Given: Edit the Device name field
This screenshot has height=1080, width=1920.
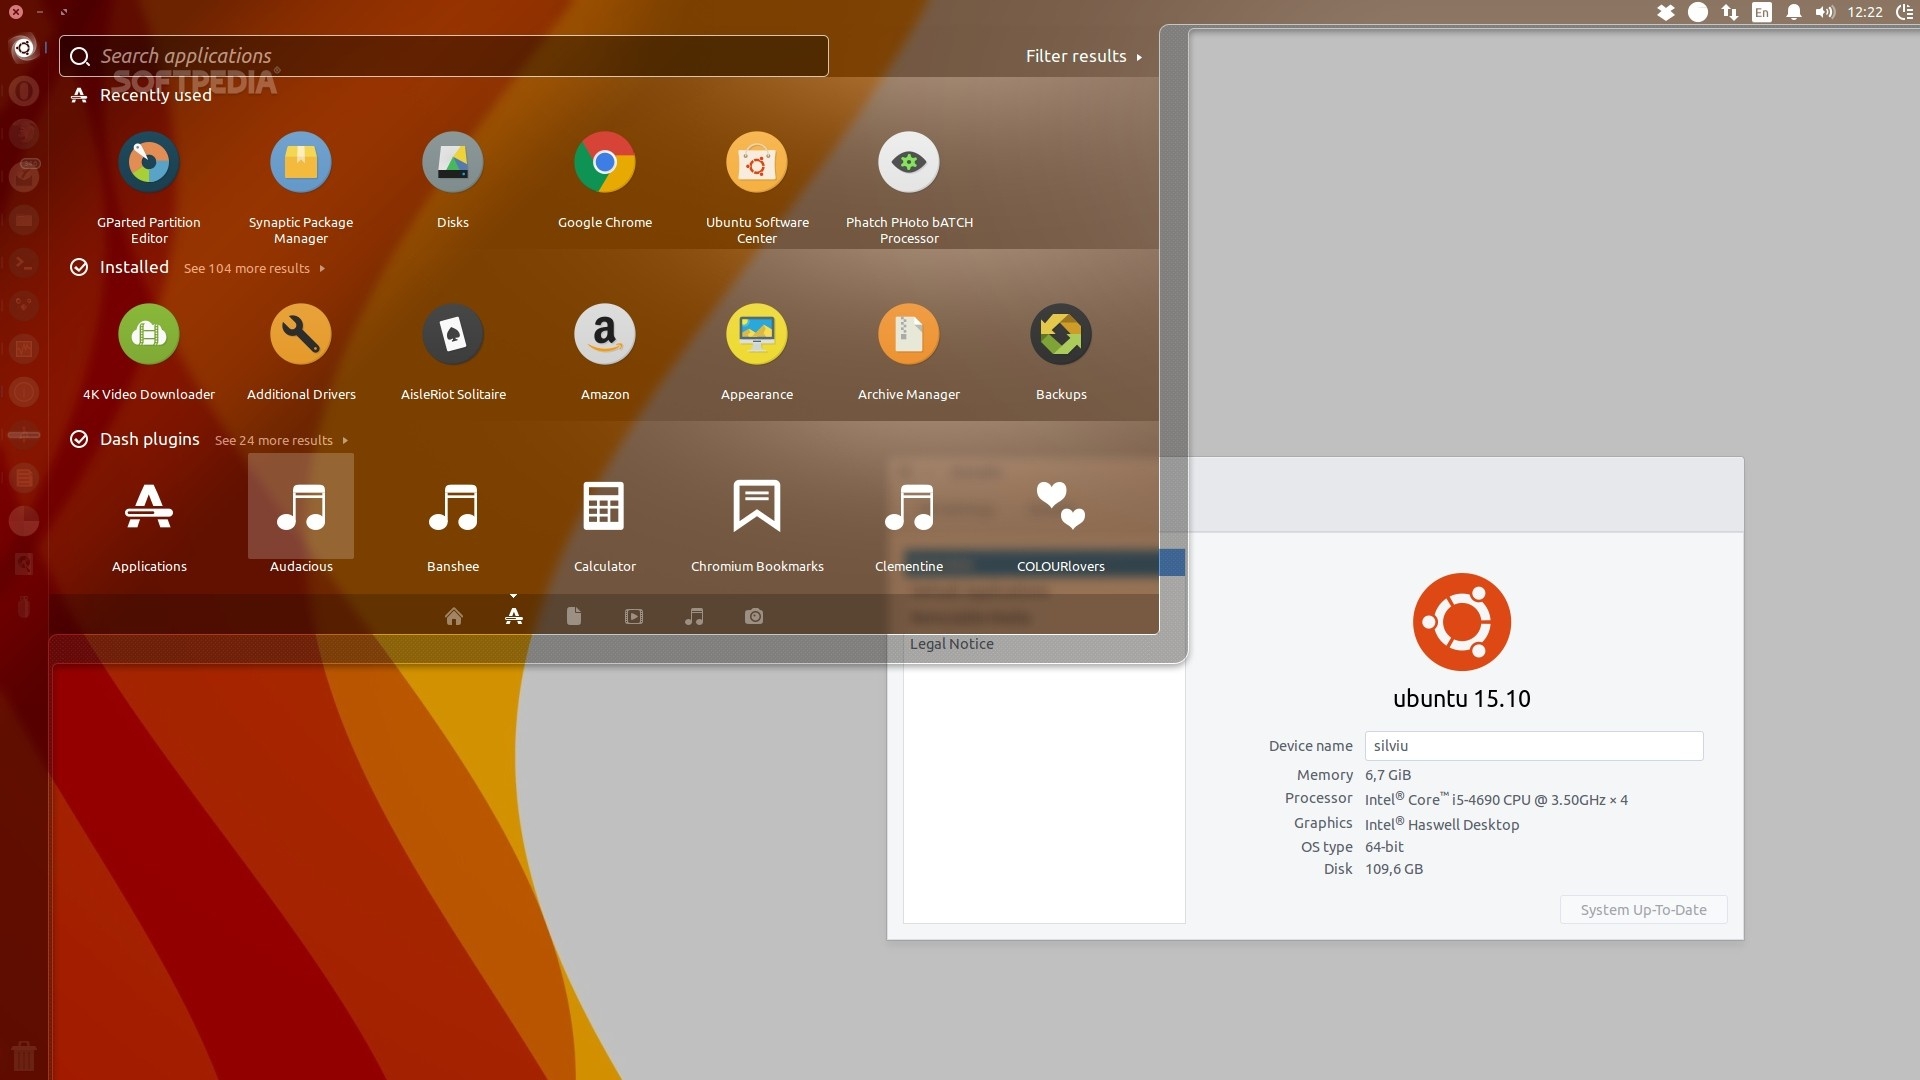Looking at the screenshot, I should click(1534, 746).
